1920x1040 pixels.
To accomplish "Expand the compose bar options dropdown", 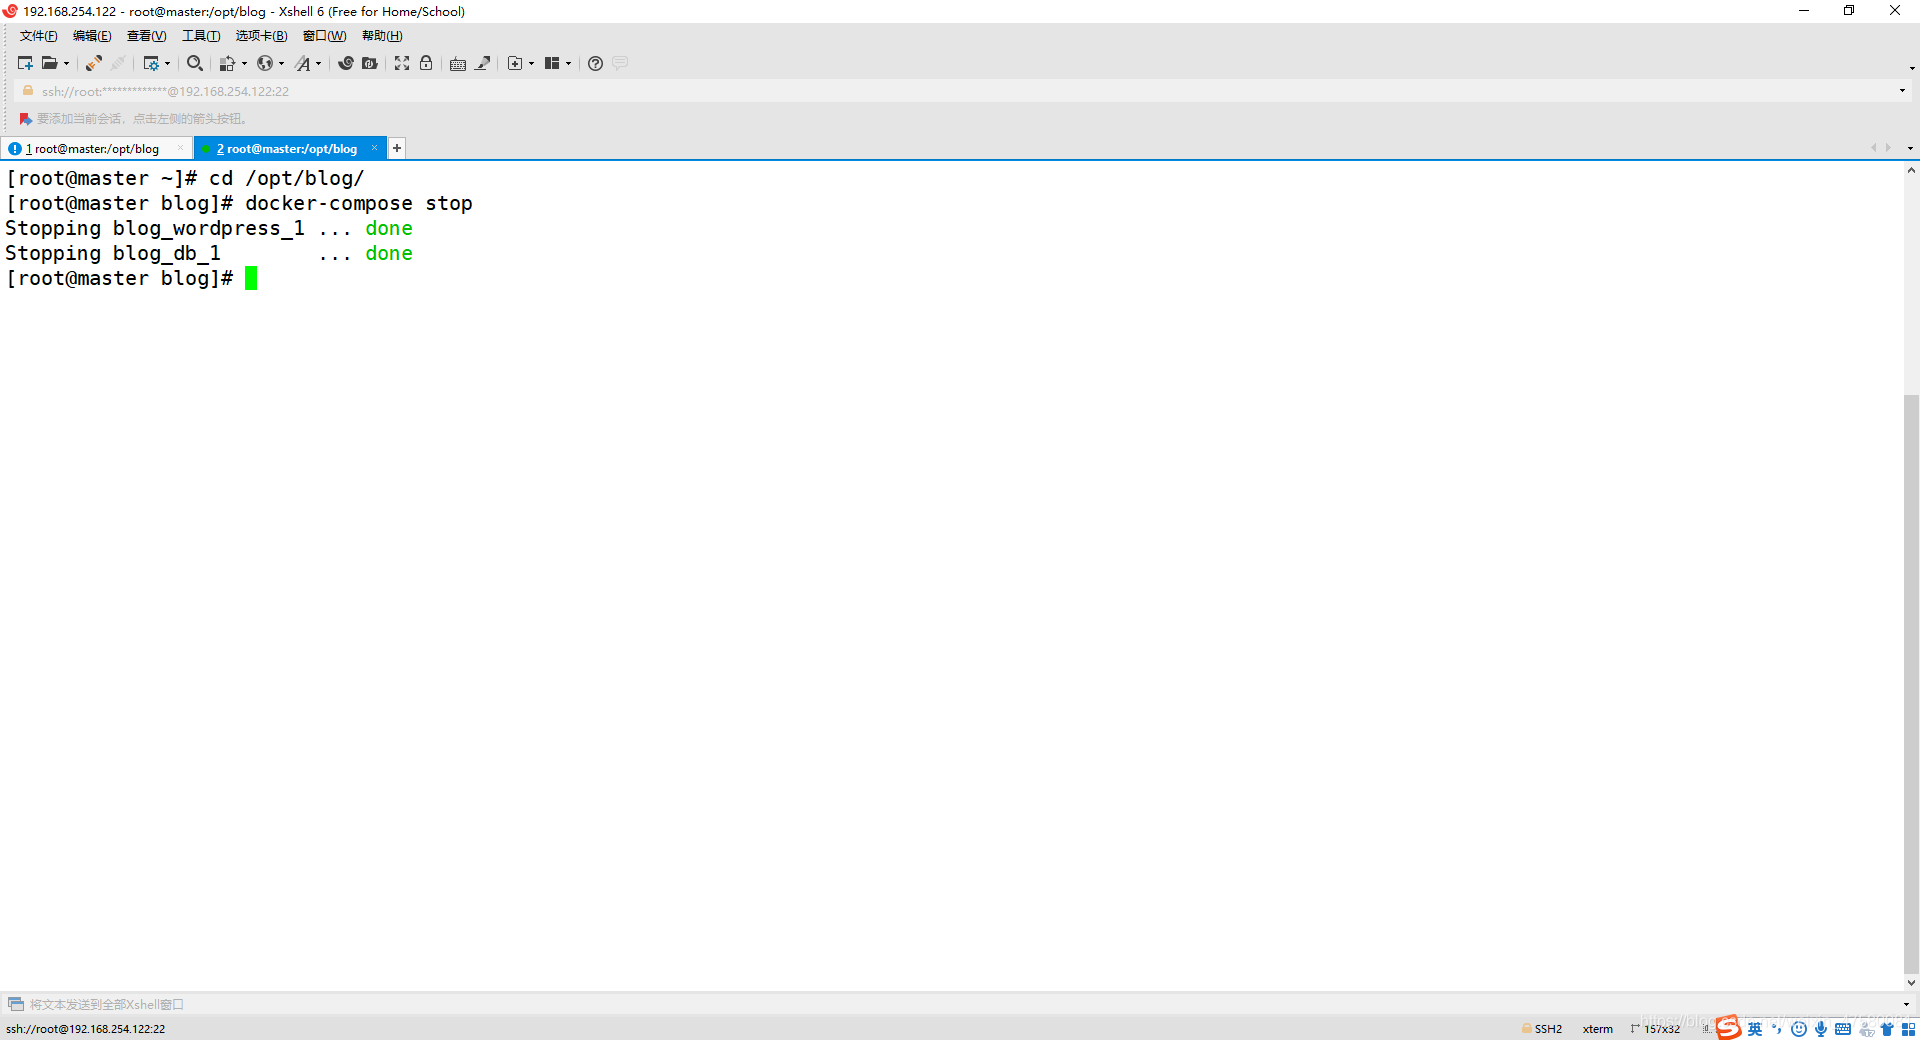I will click(x=1906, y=1005).
